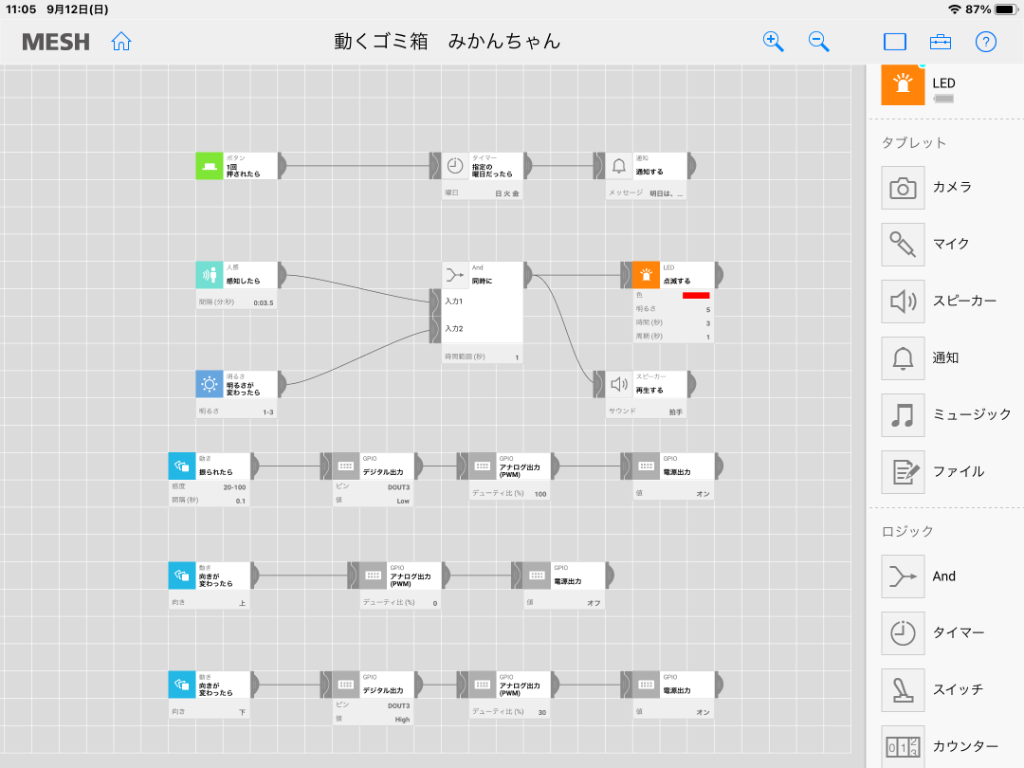Image resolution: width=1024 pixels, height=768 pixels.
Task: Select the LED block in the sidebar
Action: [903, 84]
